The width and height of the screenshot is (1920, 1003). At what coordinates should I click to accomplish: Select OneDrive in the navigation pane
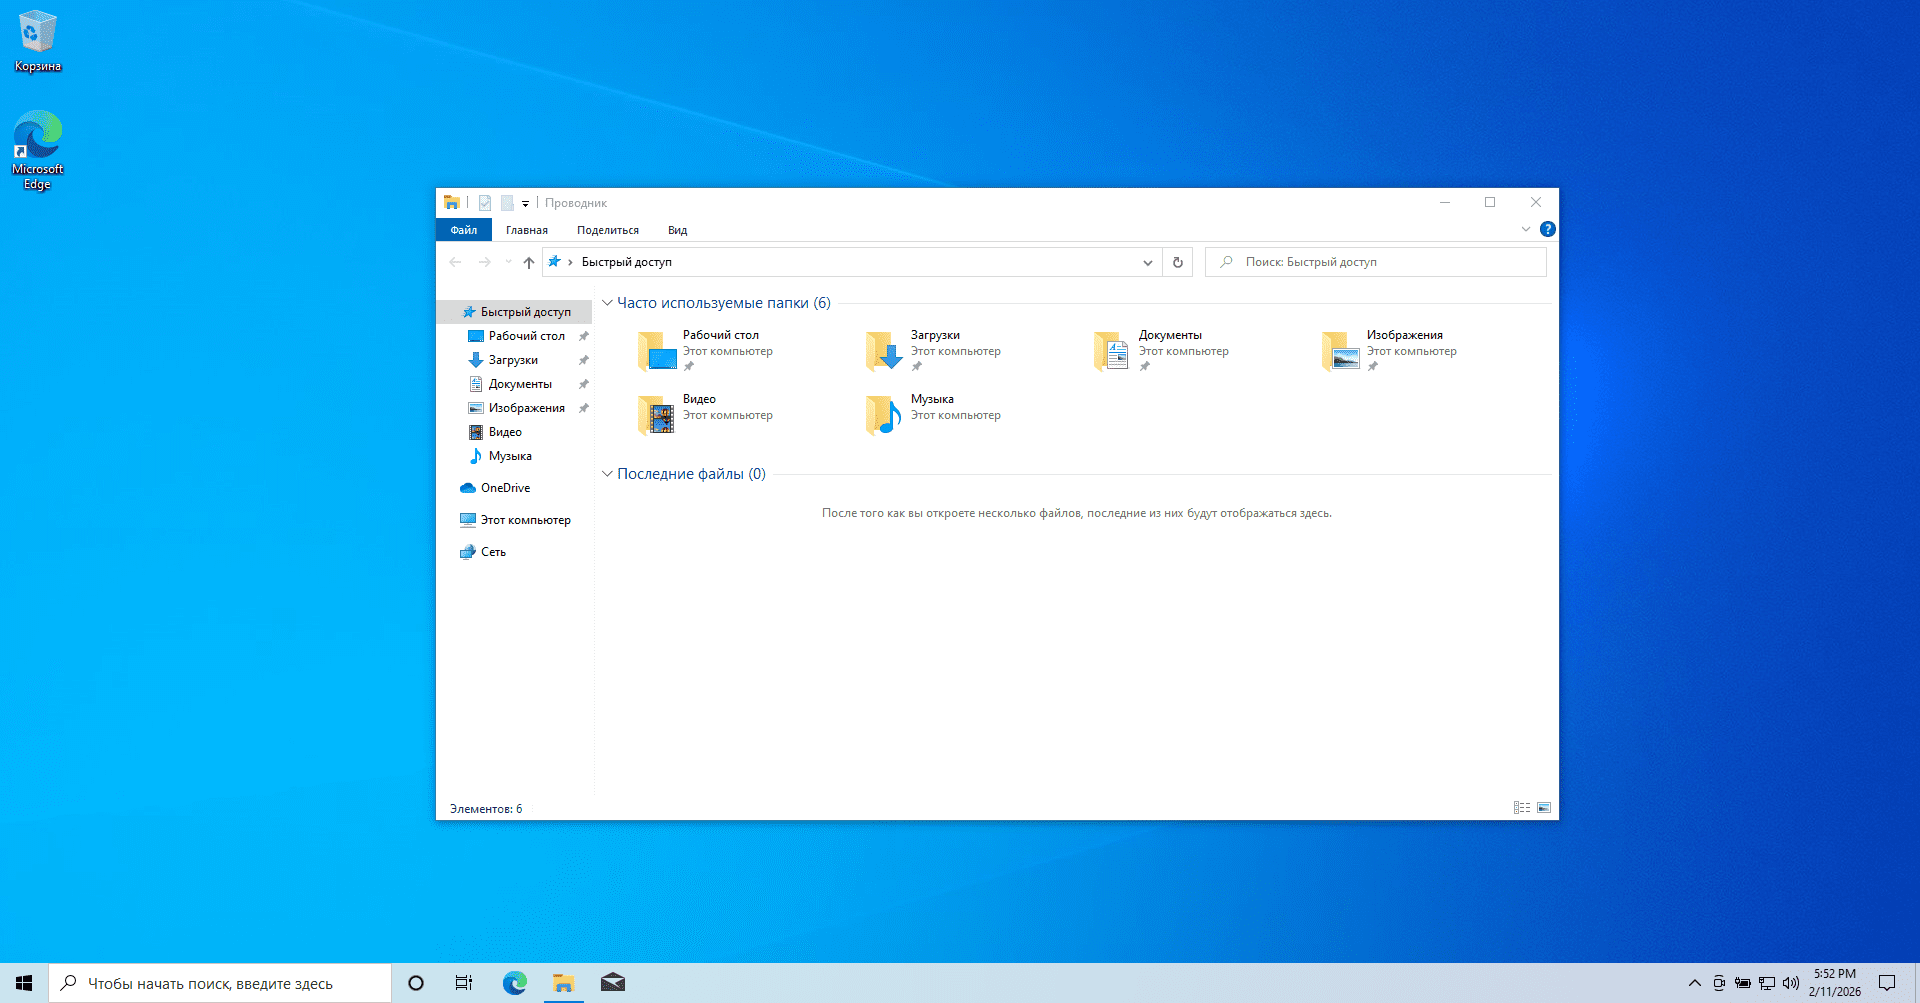click(505, 488)
